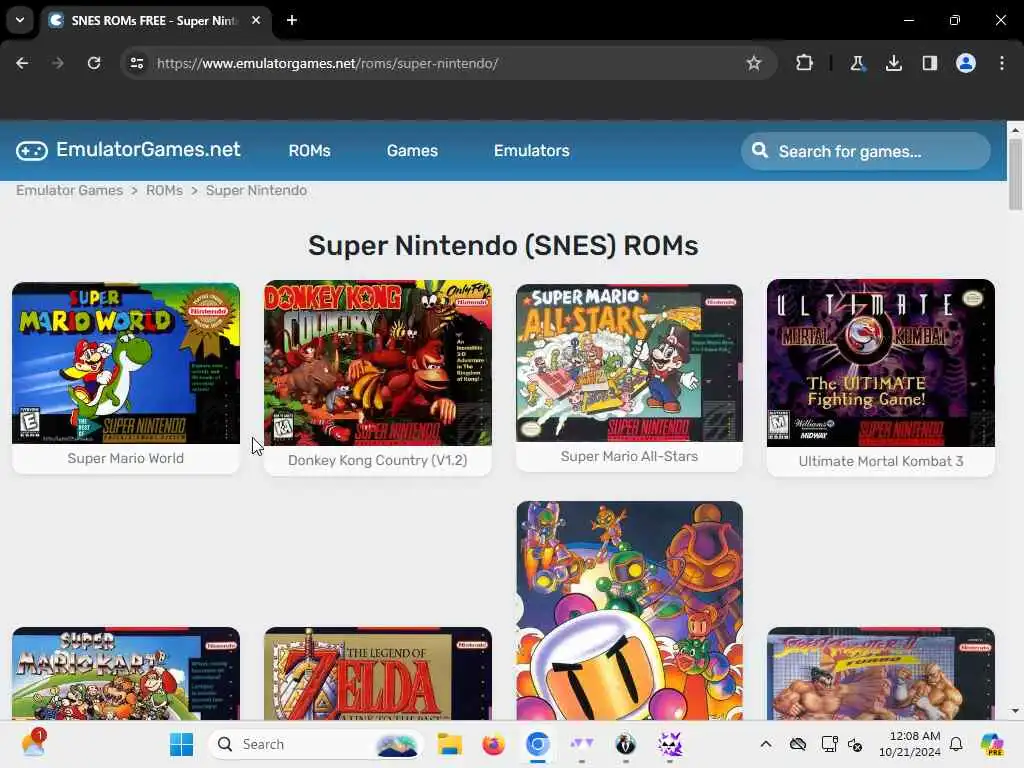Open the Super Mario World cover art
This screenshot has height=768, width=1024.
point(126,363)
